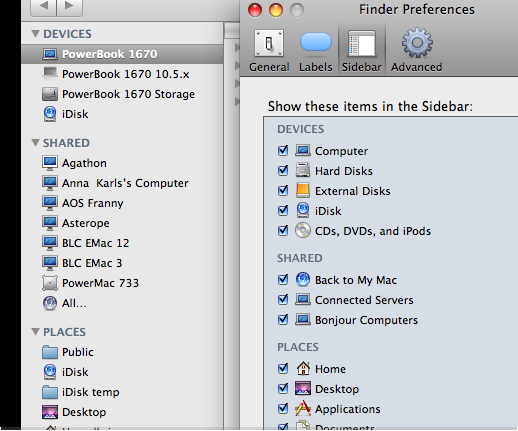Open the Advanced gear preferences icon
The image size is (518, 431).
click(417, 43)
